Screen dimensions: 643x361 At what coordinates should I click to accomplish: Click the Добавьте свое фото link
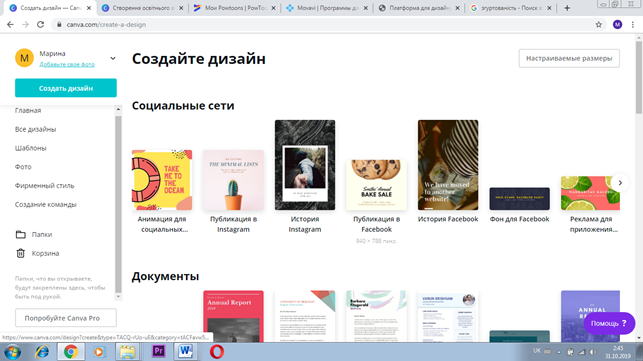click(67, 64)
